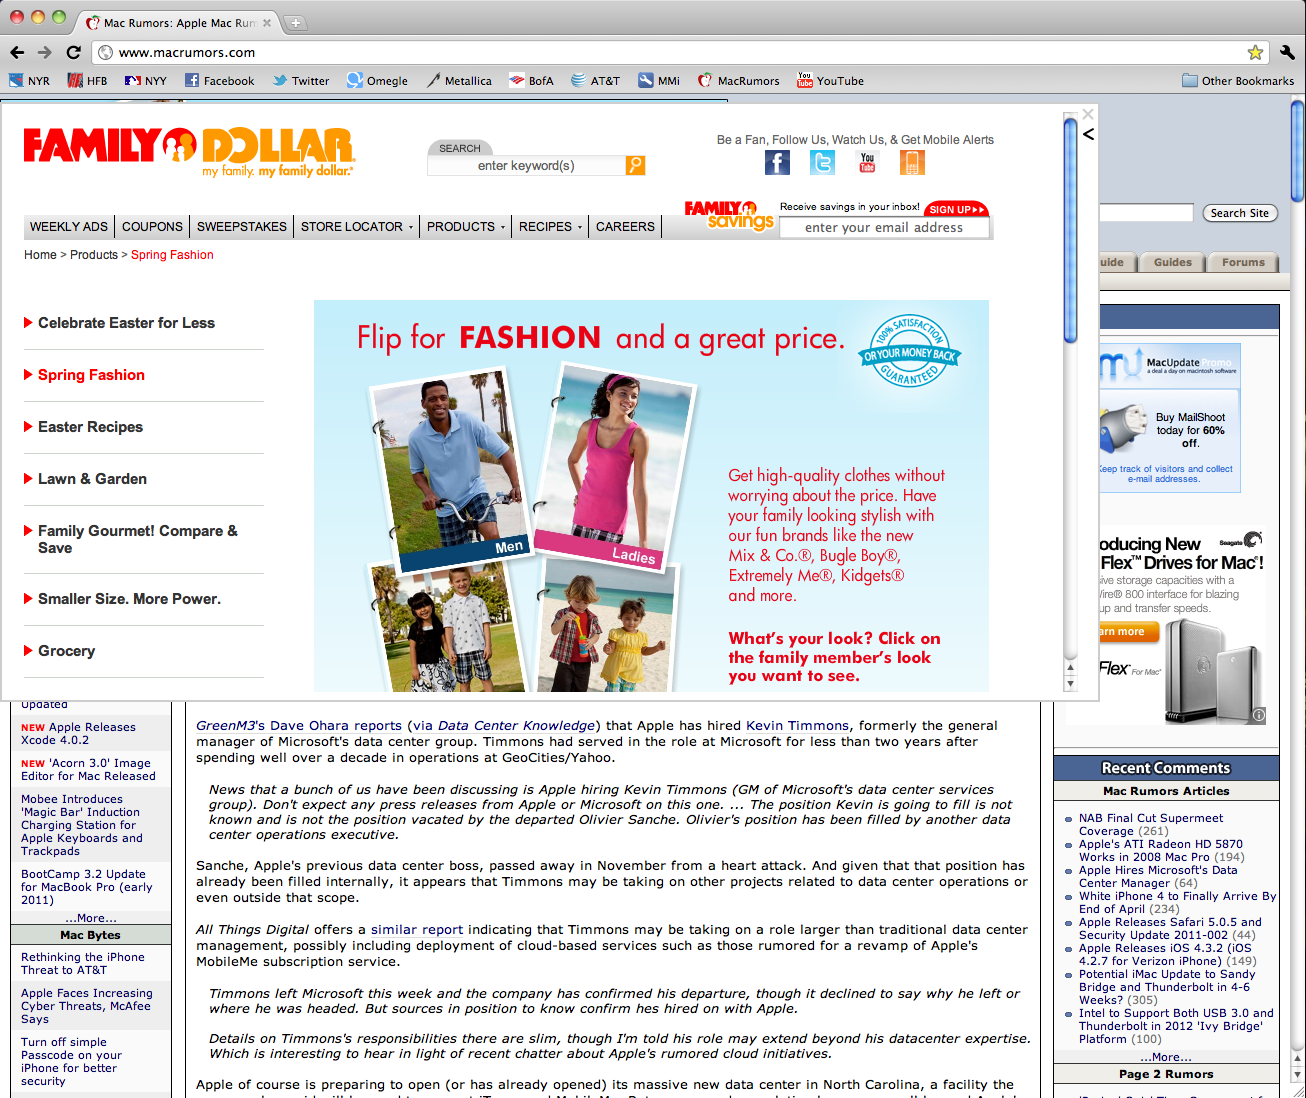Click the MailShoot advertisement image
The height and width of the screenshot is (1098, 1306).
tap(1169, 418)
